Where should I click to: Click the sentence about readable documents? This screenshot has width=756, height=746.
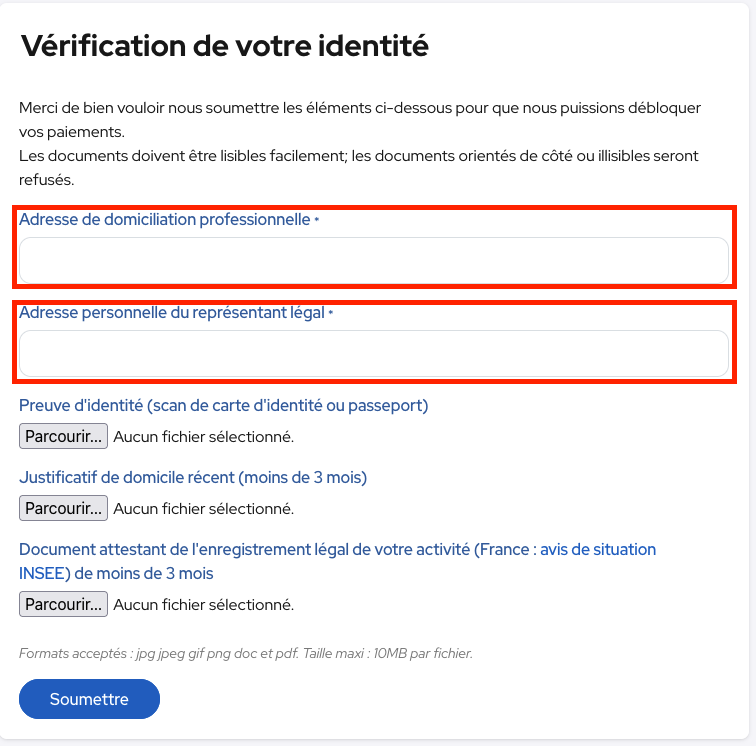358,168
